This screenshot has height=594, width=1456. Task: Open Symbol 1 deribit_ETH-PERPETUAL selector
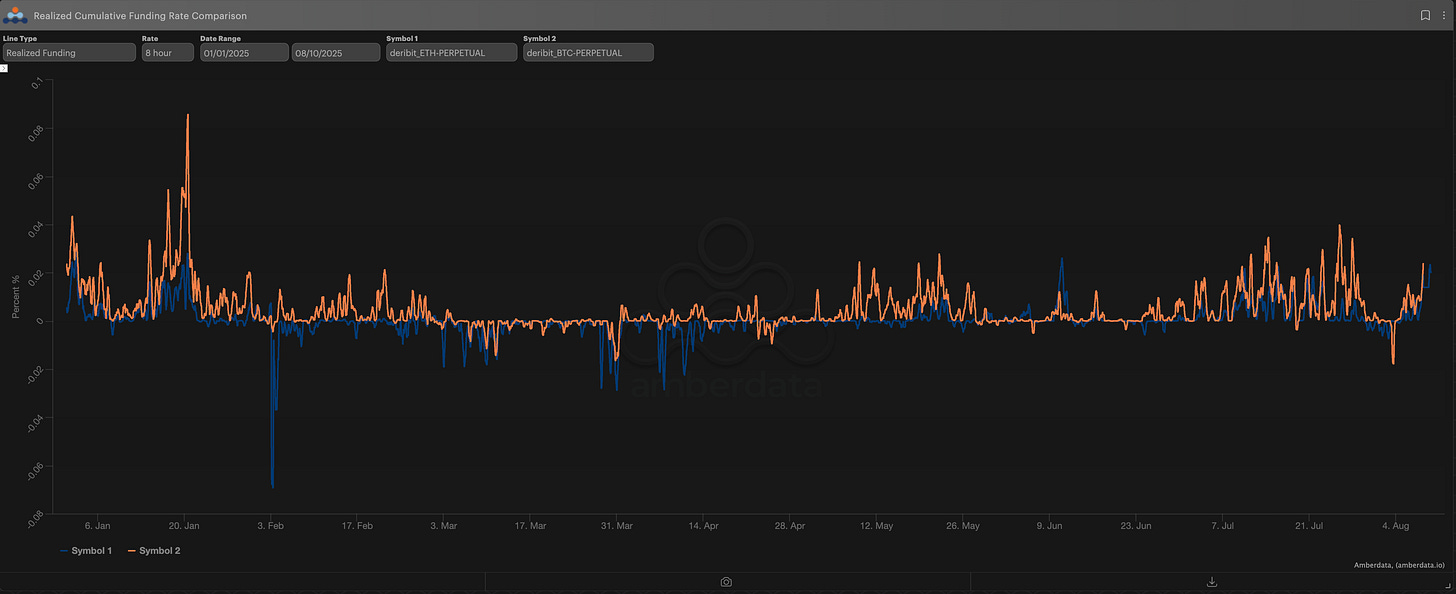(x=452, y=53)
